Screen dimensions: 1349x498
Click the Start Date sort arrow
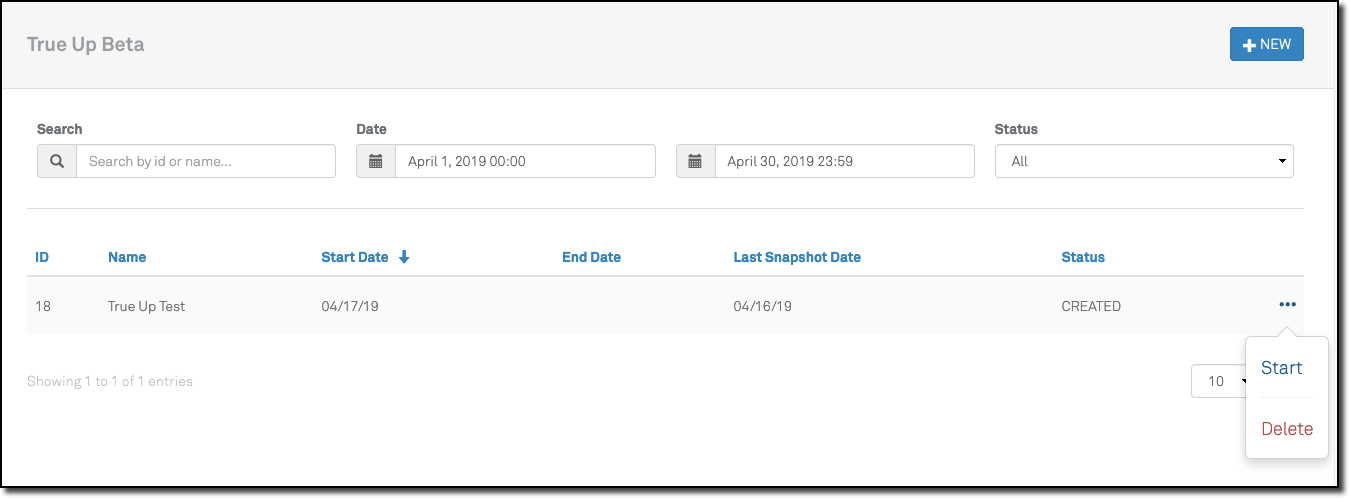pyautogui.click(x=404, y=257)
